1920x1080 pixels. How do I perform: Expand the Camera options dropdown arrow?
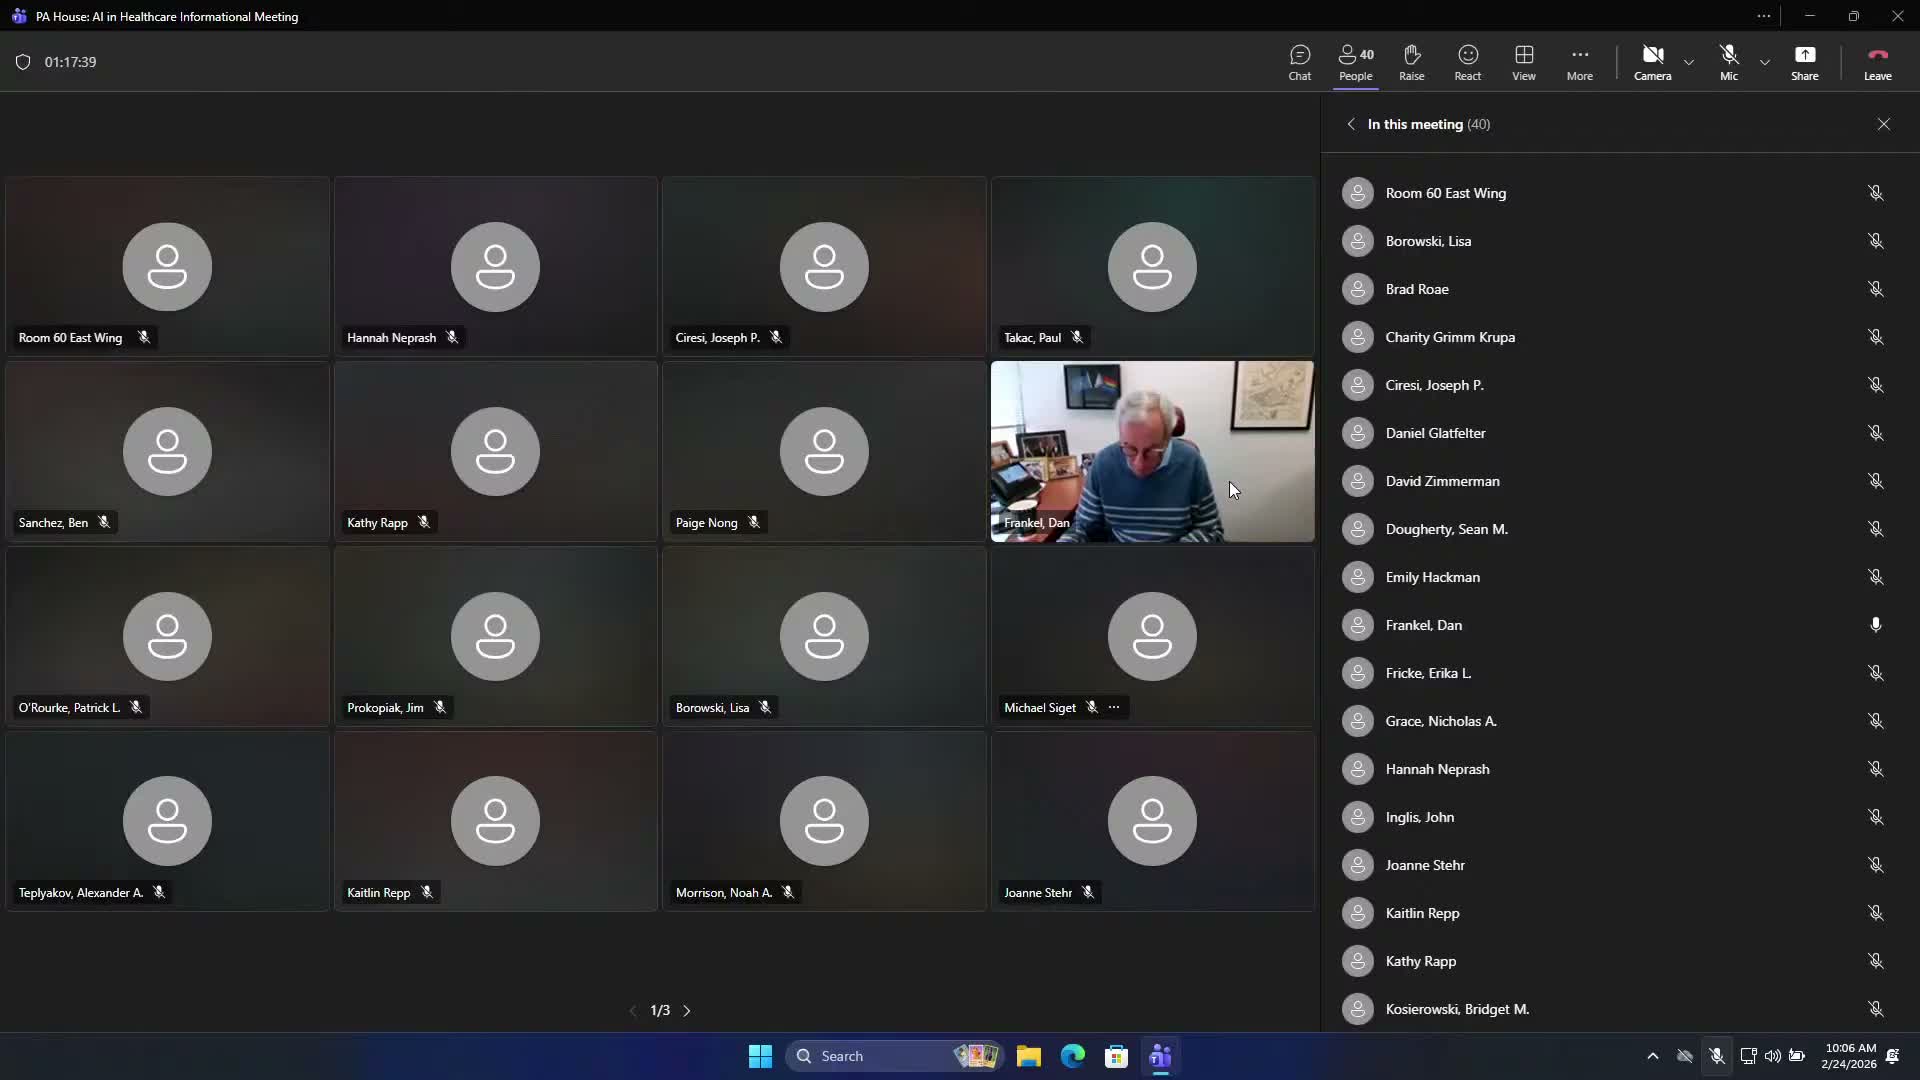[x=1689, y=62]
